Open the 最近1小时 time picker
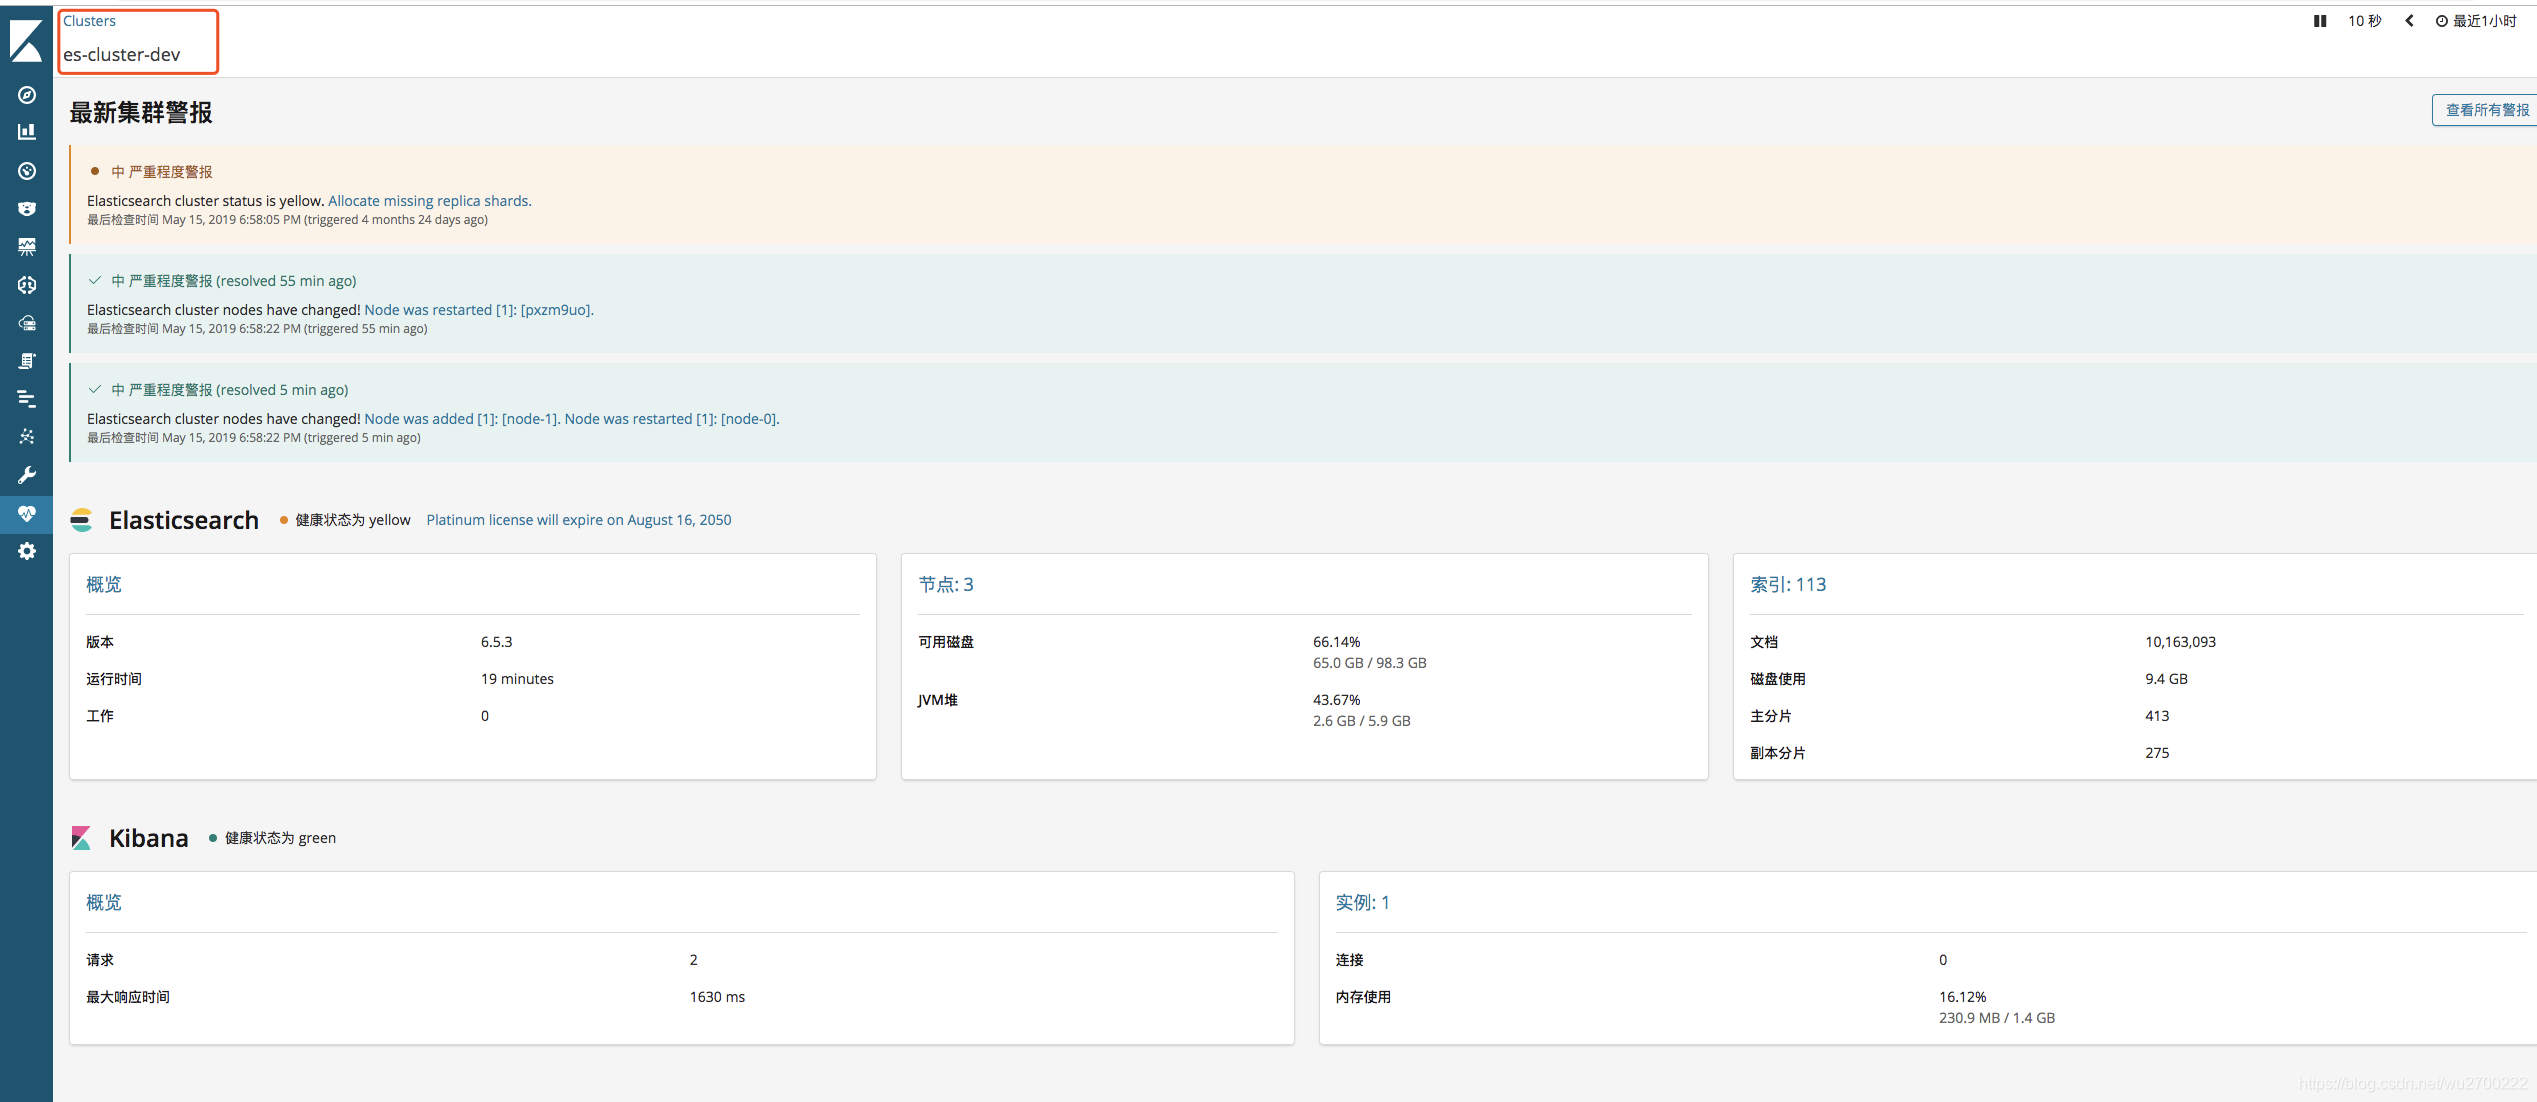Image resolution: width=2537 pixels, height=1102 pixels. tap(2476, 21)
